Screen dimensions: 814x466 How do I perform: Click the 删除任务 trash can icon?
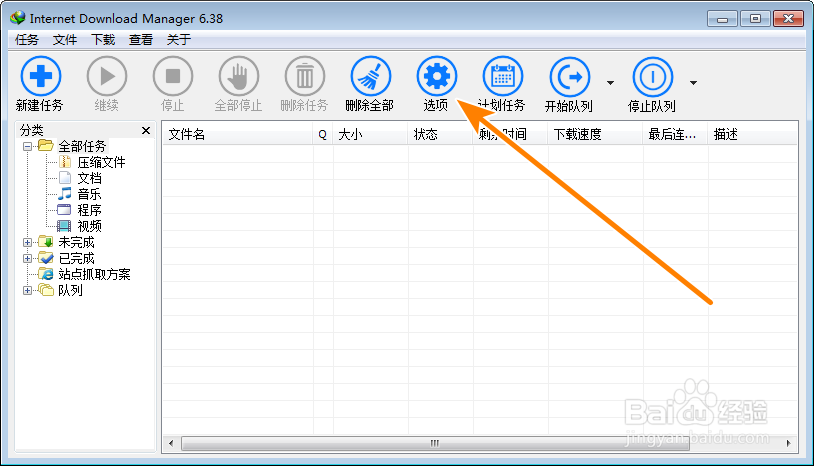(305, 76)
